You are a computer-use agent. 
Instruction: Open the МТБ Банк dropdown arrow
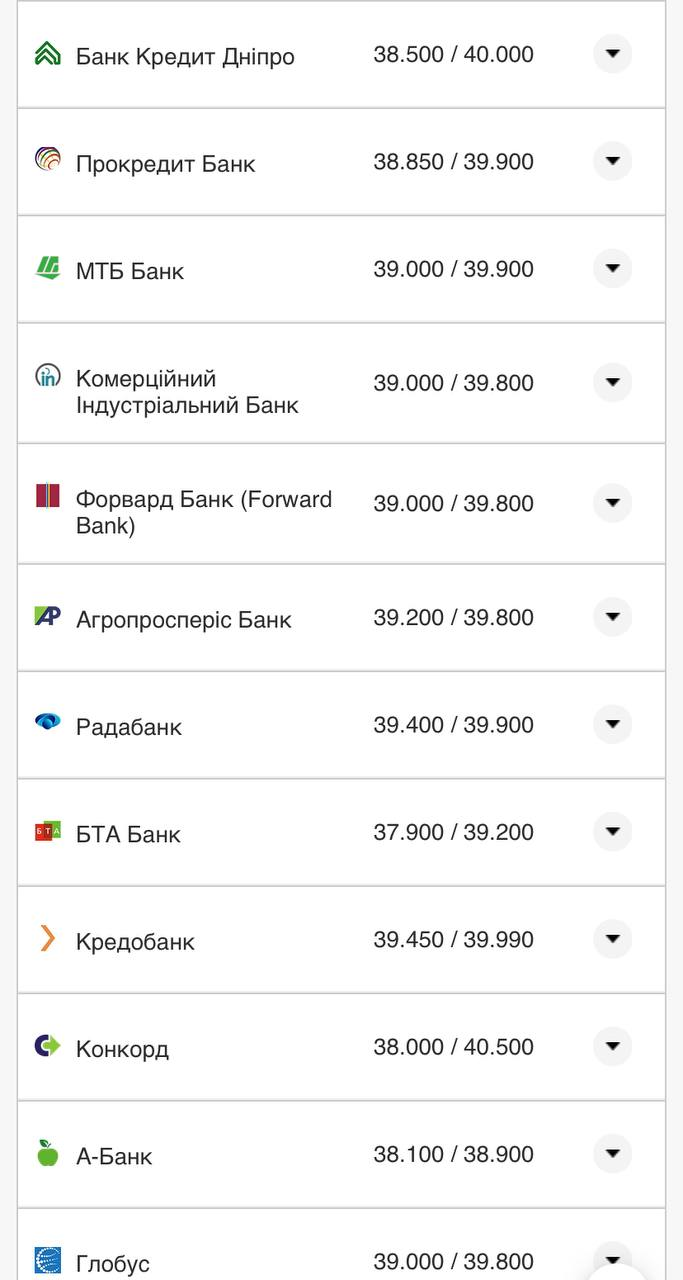[612, 268]
